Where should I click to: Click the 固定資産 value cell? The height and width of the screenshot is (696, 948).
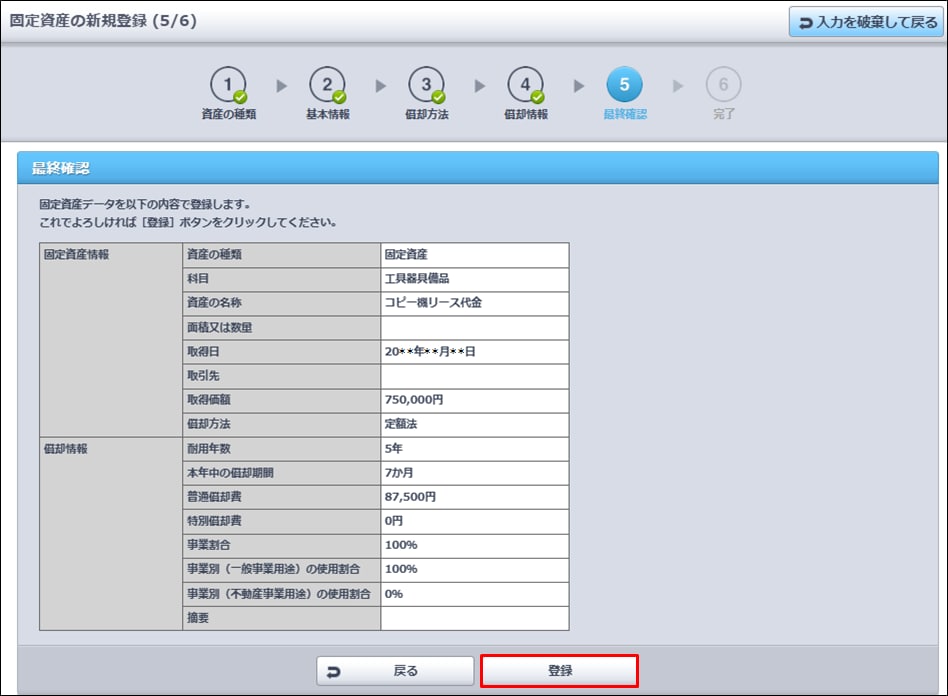tap(475, 255)
